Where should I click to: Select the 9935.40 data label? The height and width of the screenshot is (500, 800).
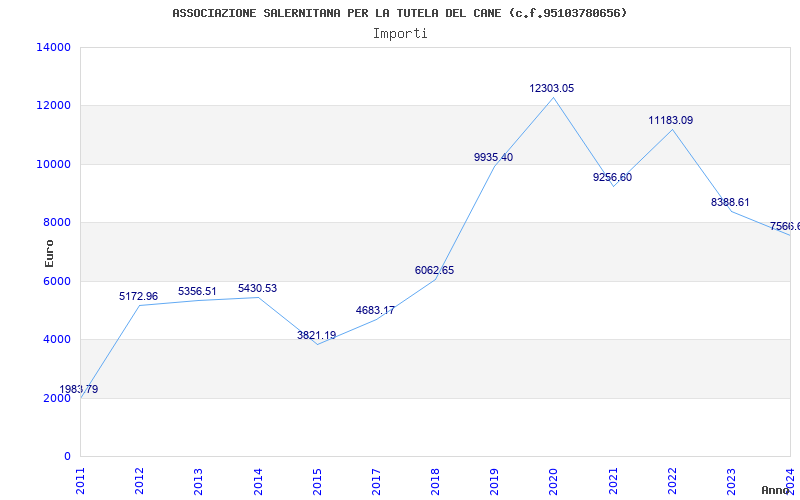coord(493,158)
